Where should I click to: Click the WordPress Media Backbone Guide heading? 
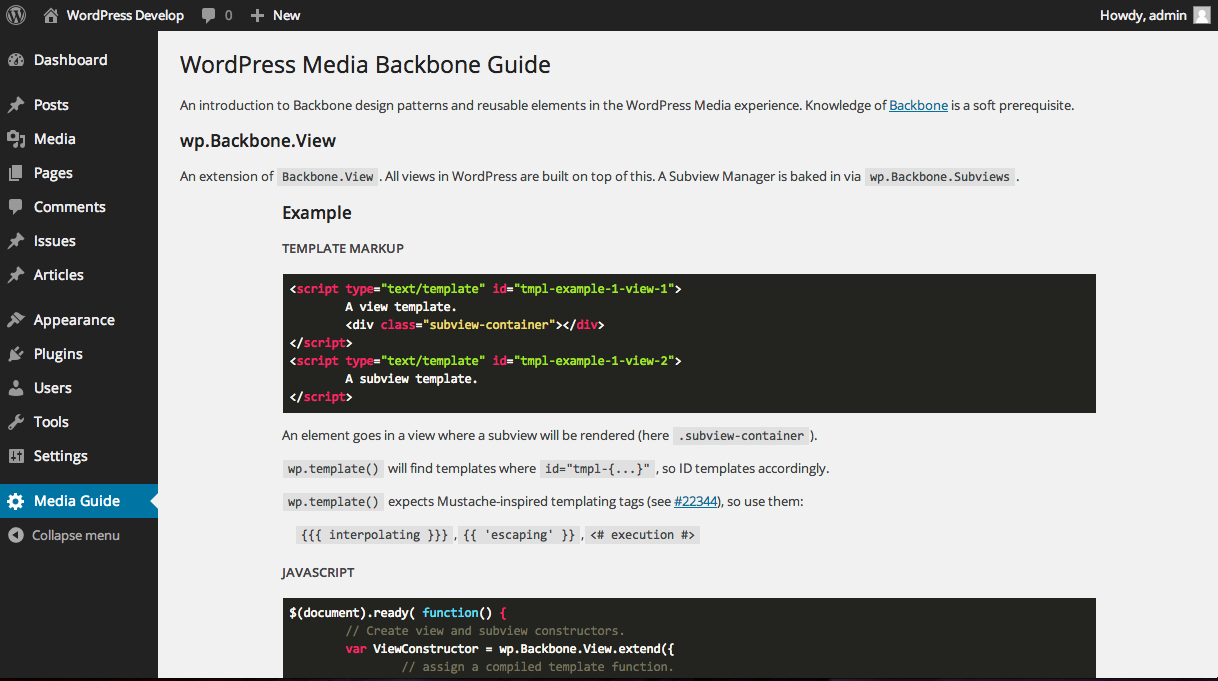[365, 65]
